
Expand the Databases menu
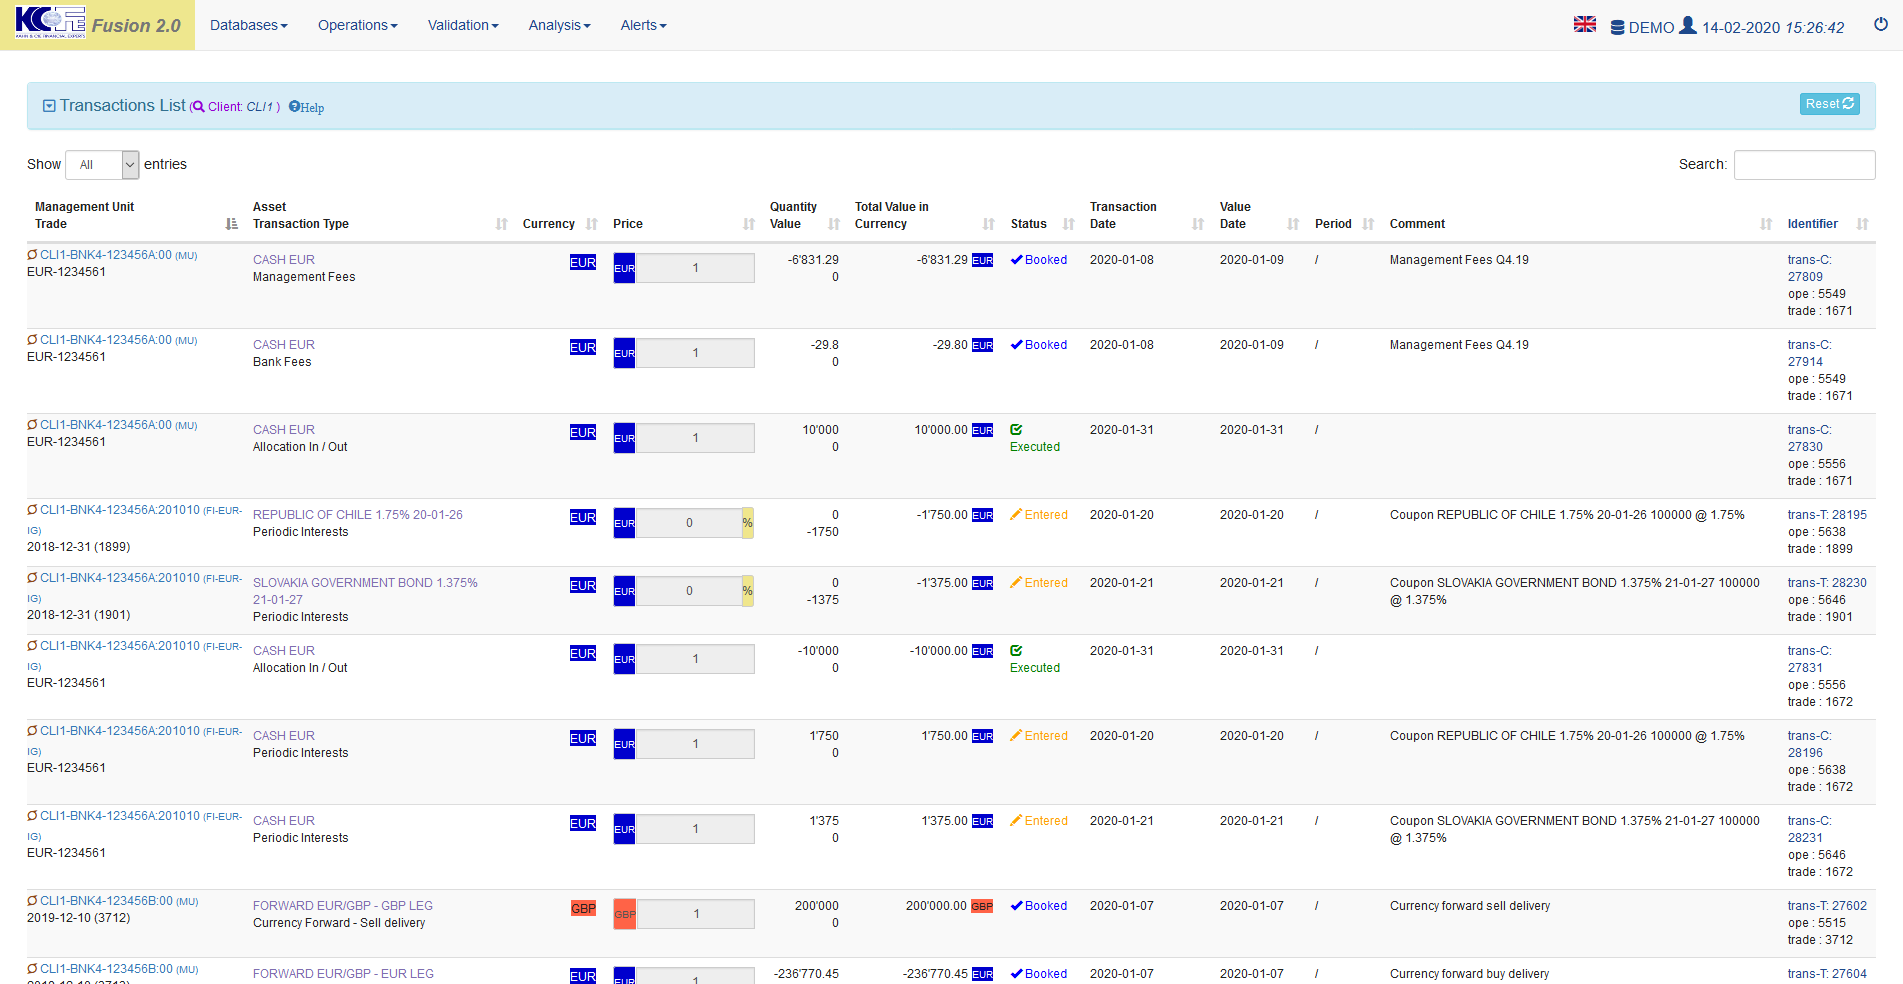click(248, 25)
